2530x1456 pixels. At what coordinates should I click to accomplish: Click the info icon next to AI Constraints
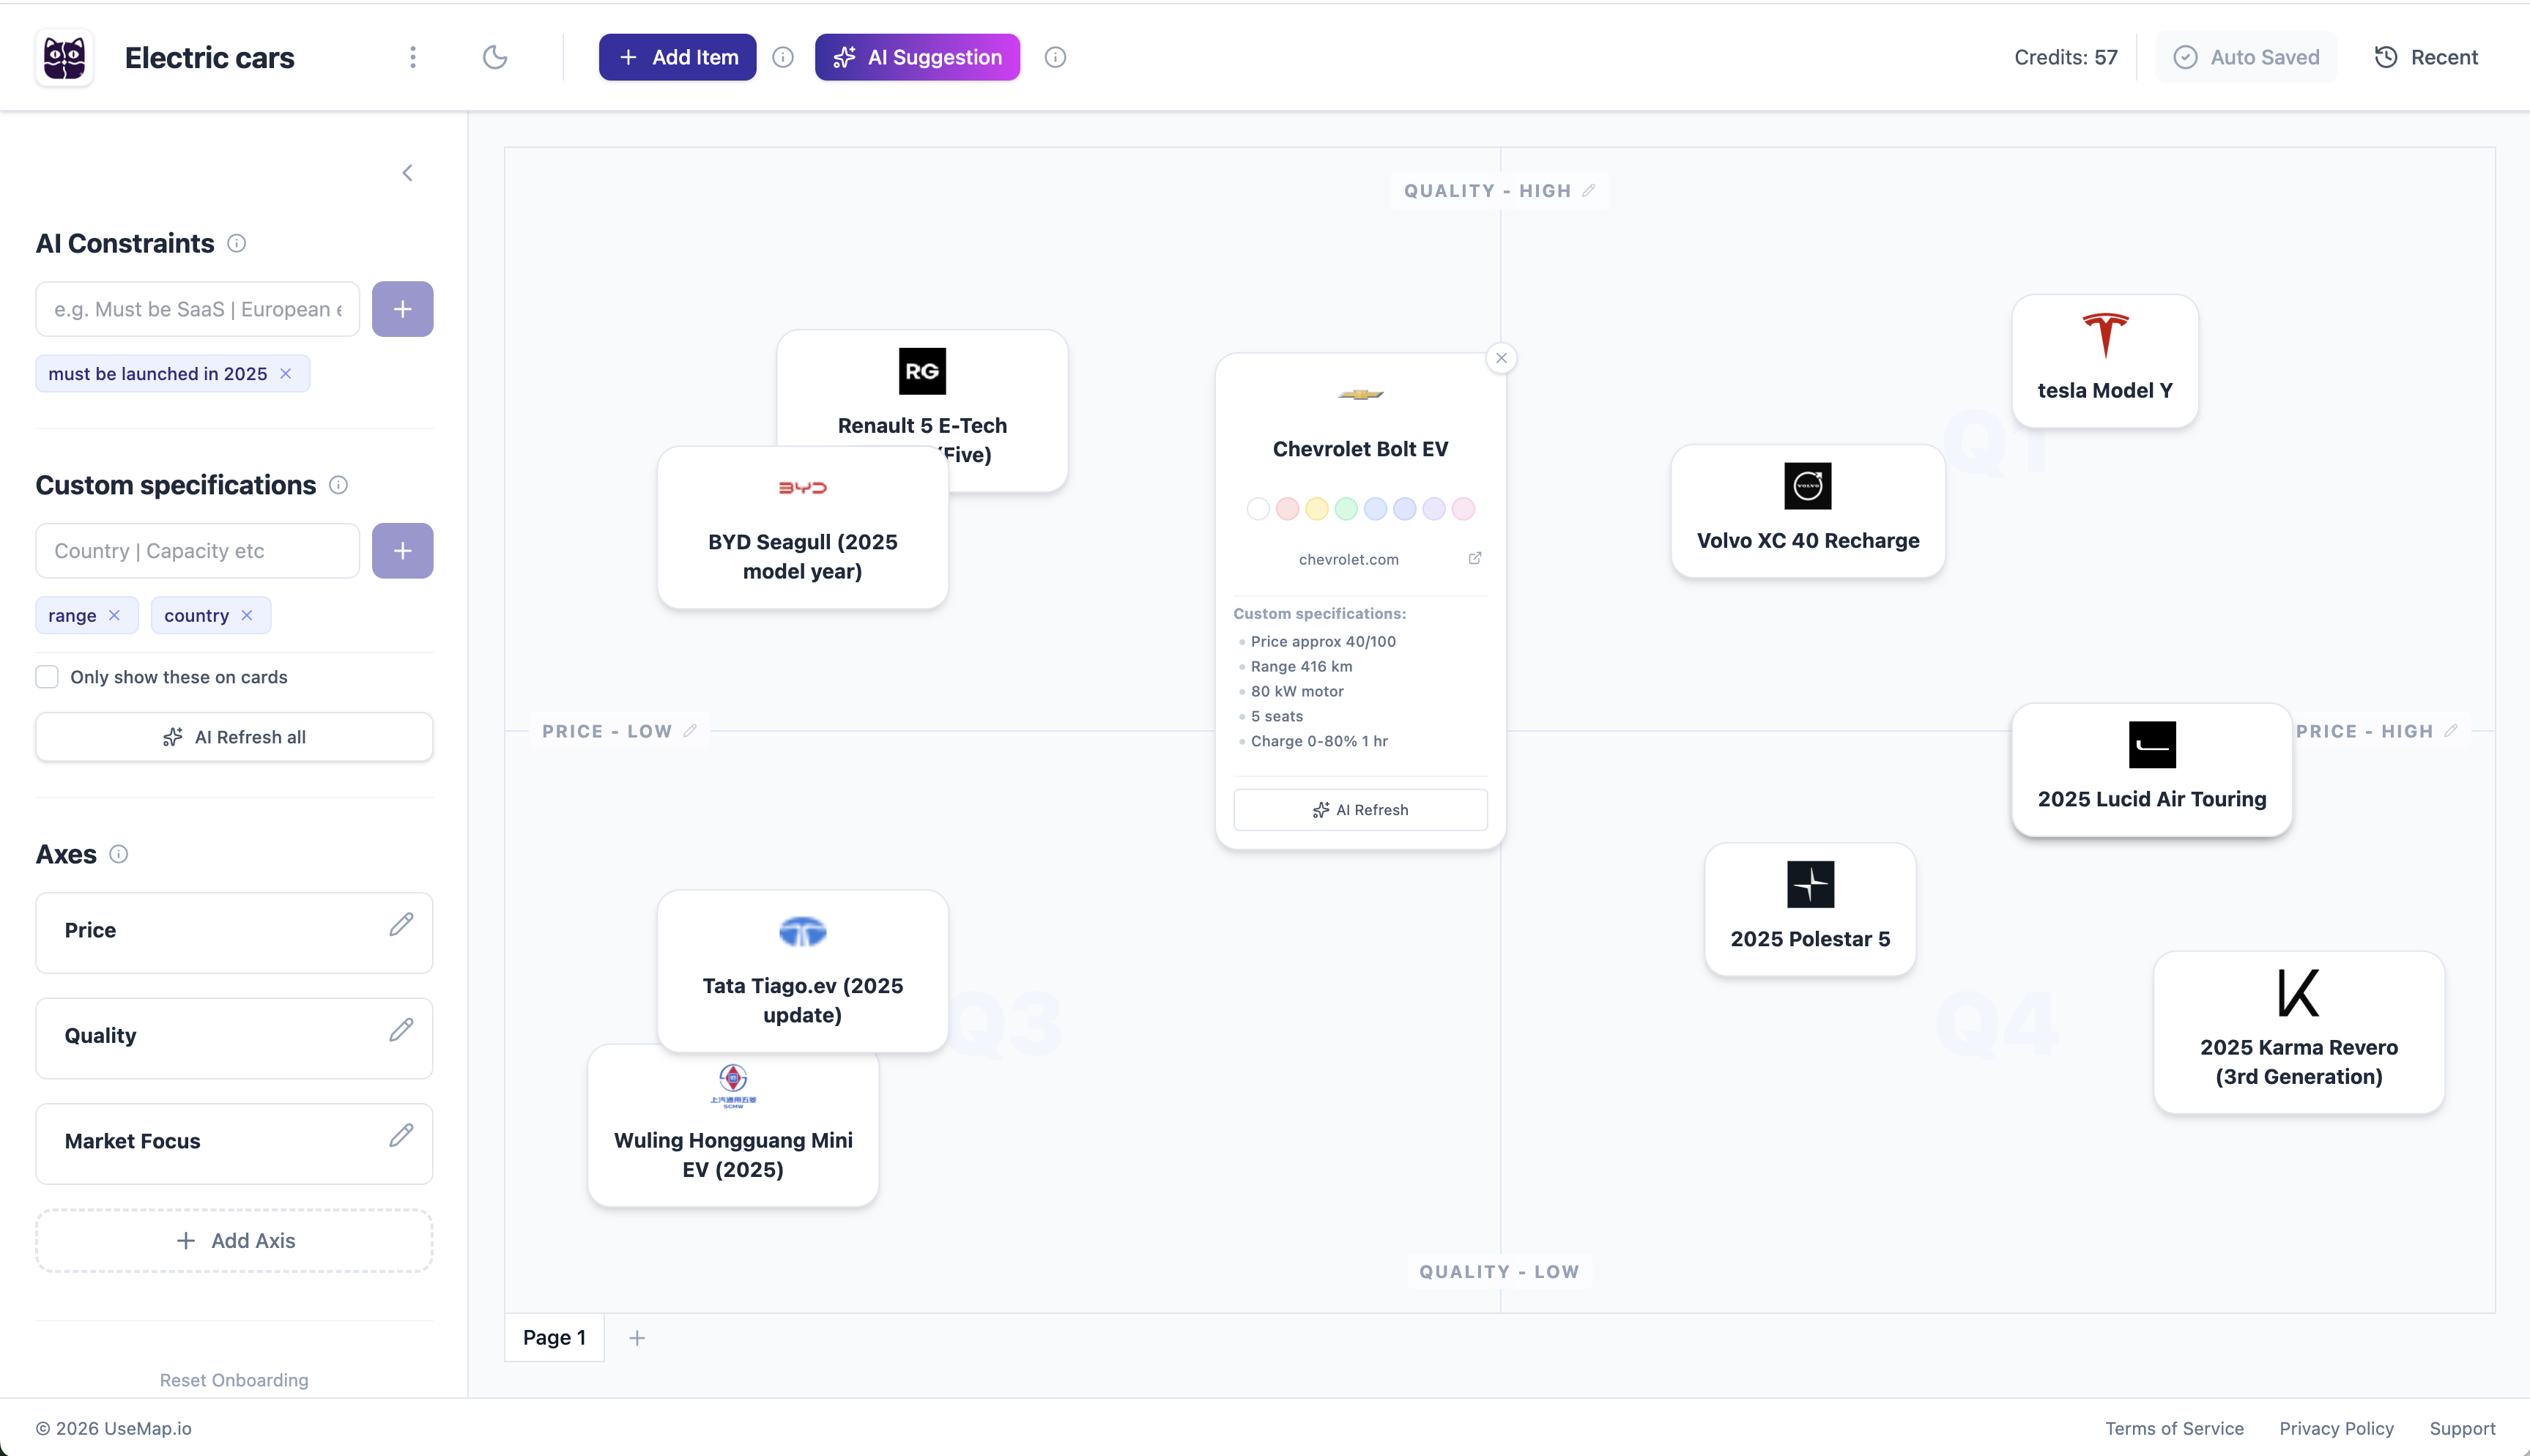pyautogui.click(x=236, y=243)
